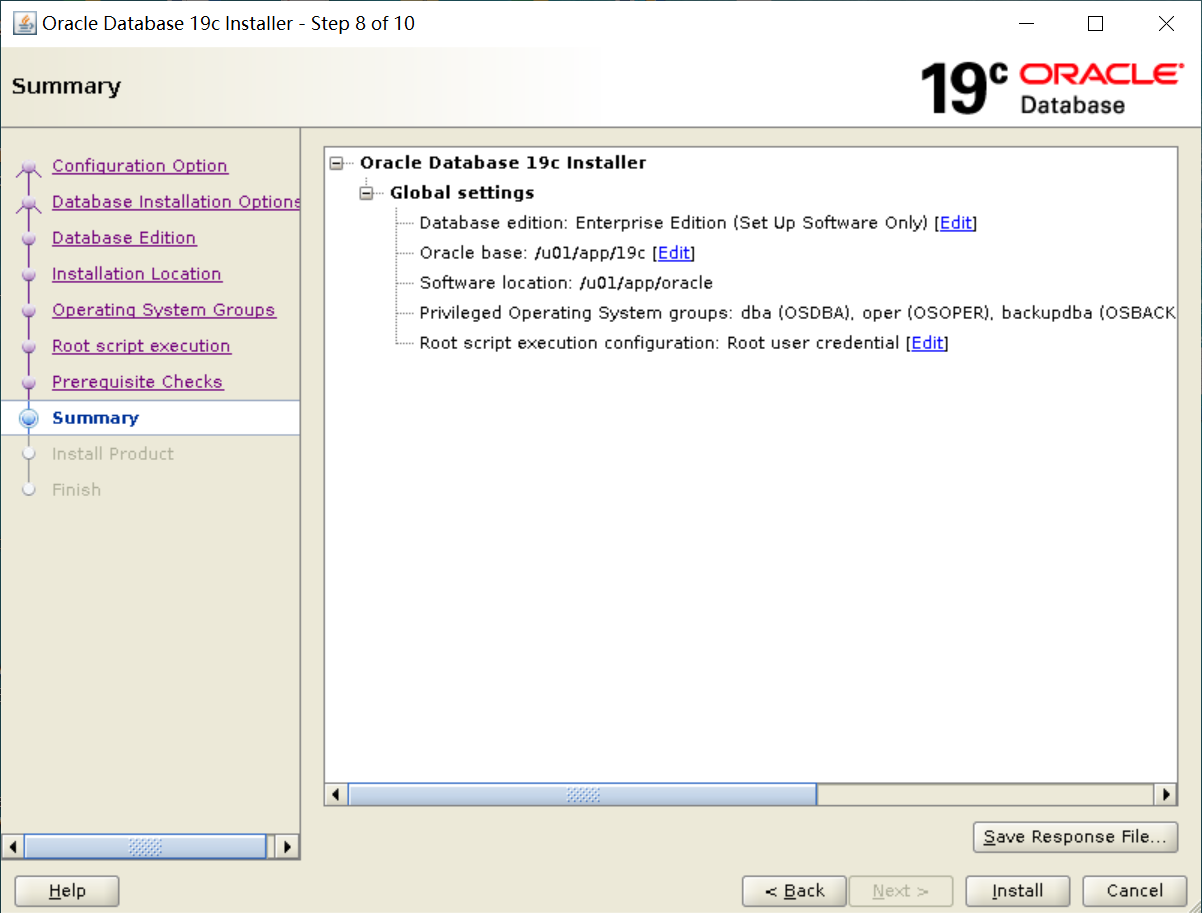The image size is (1202, 913).
Task: Click the Oracle 19c Database logo
Action: [1050, 87]
